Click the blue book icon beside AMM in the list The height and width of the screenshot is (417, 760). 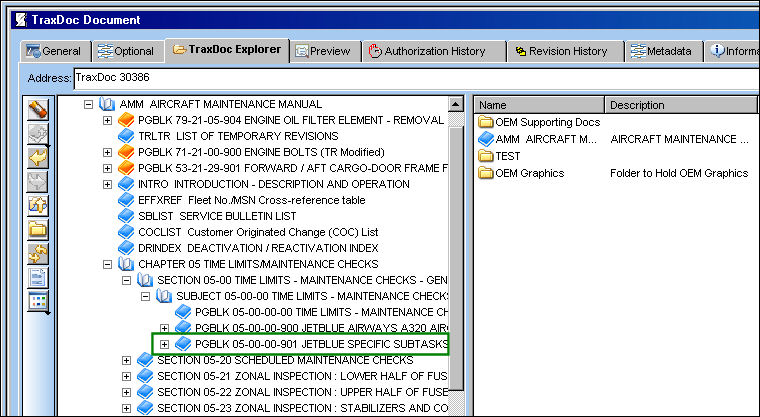(486, 139)
